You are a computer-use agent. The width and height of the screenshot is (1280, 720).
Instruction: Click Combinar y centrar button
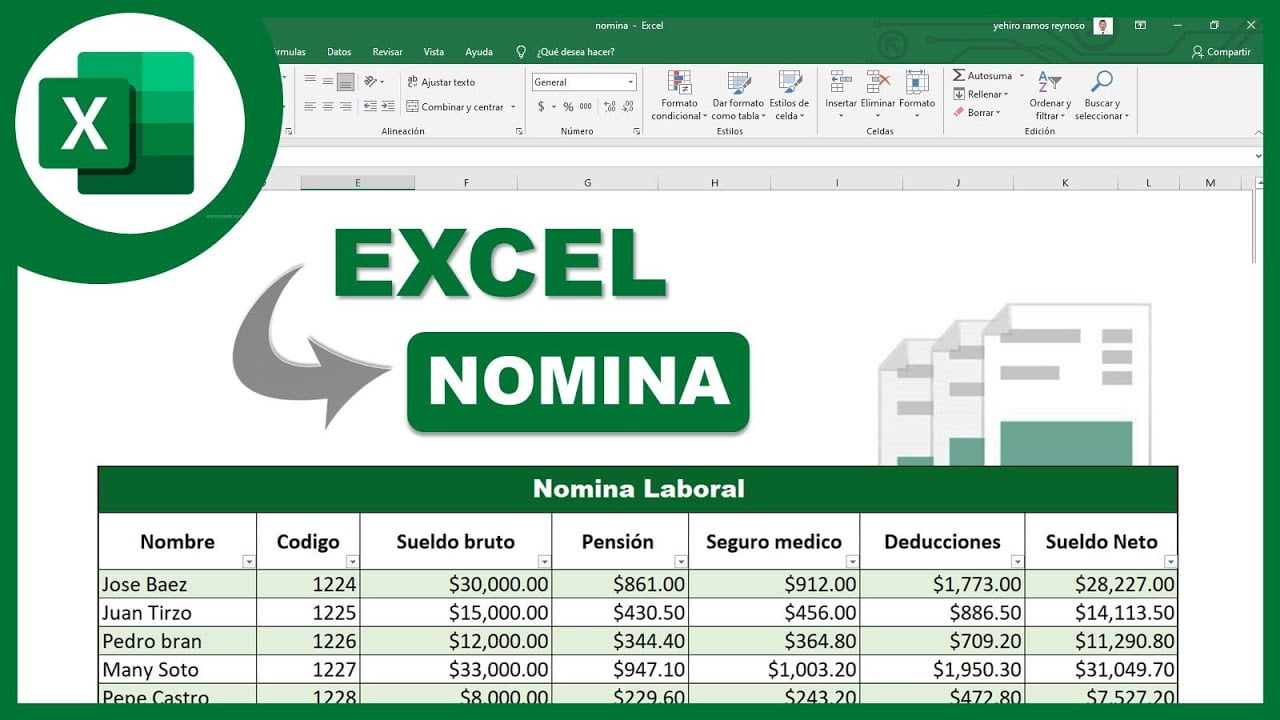455,106
